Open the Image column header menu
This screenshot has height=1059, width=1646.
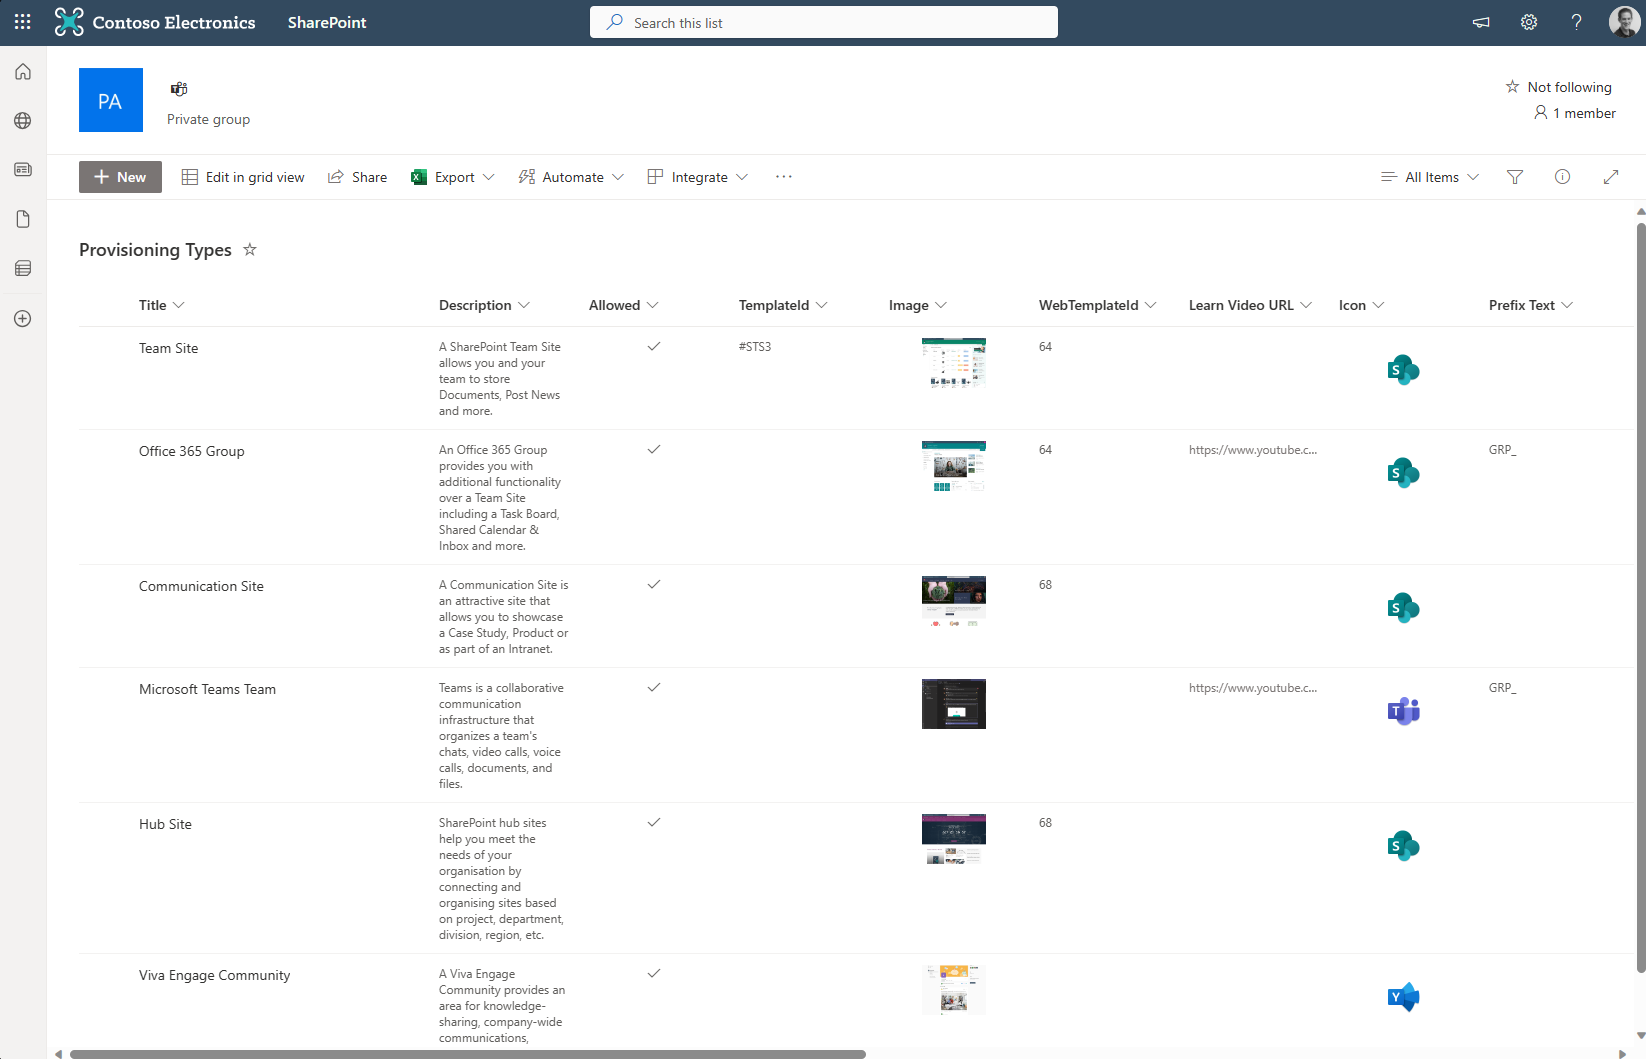[918, 305]
